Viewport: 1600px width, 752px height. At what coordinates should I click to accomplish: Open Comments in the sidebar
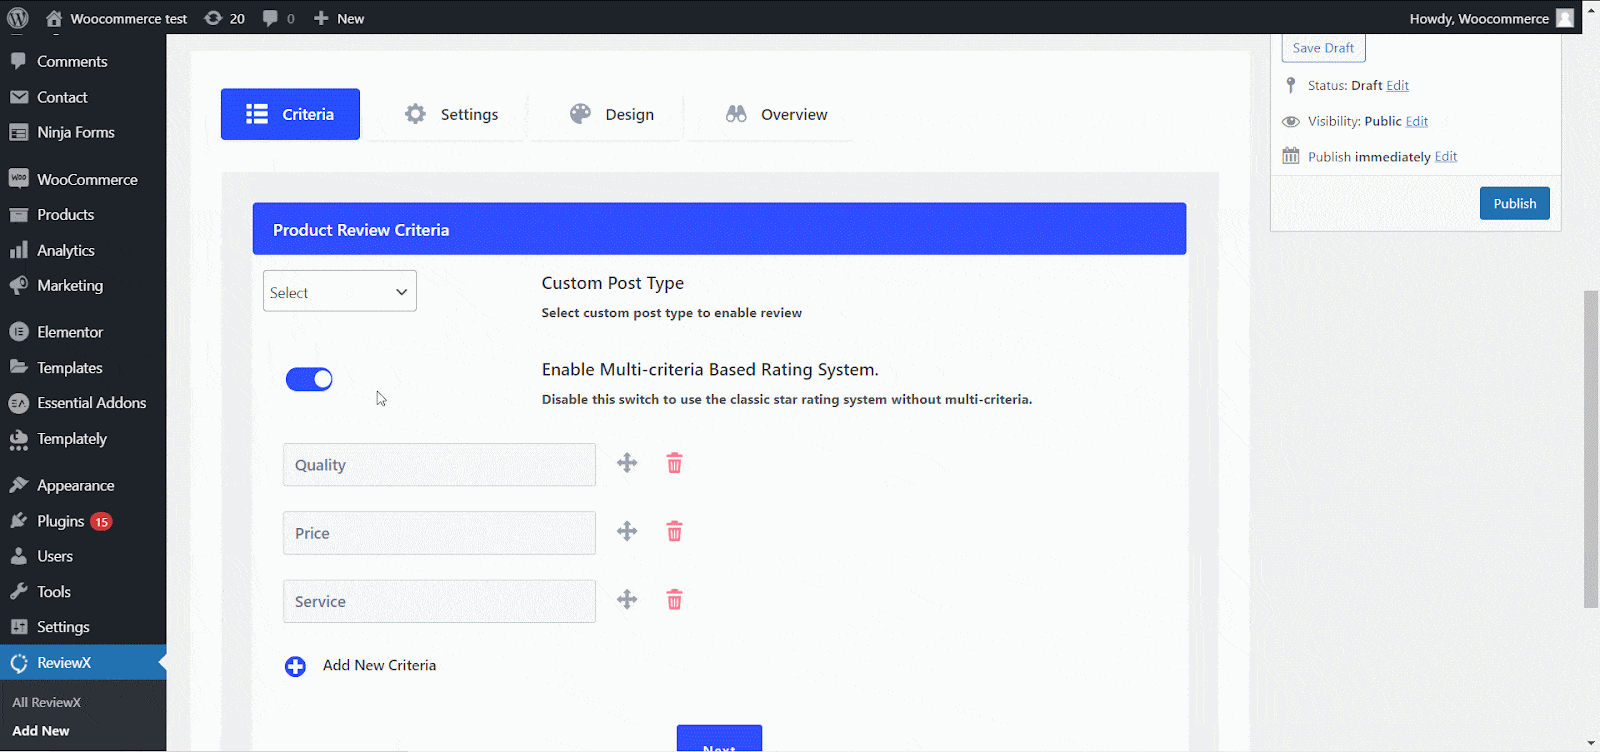coord(72,61)
